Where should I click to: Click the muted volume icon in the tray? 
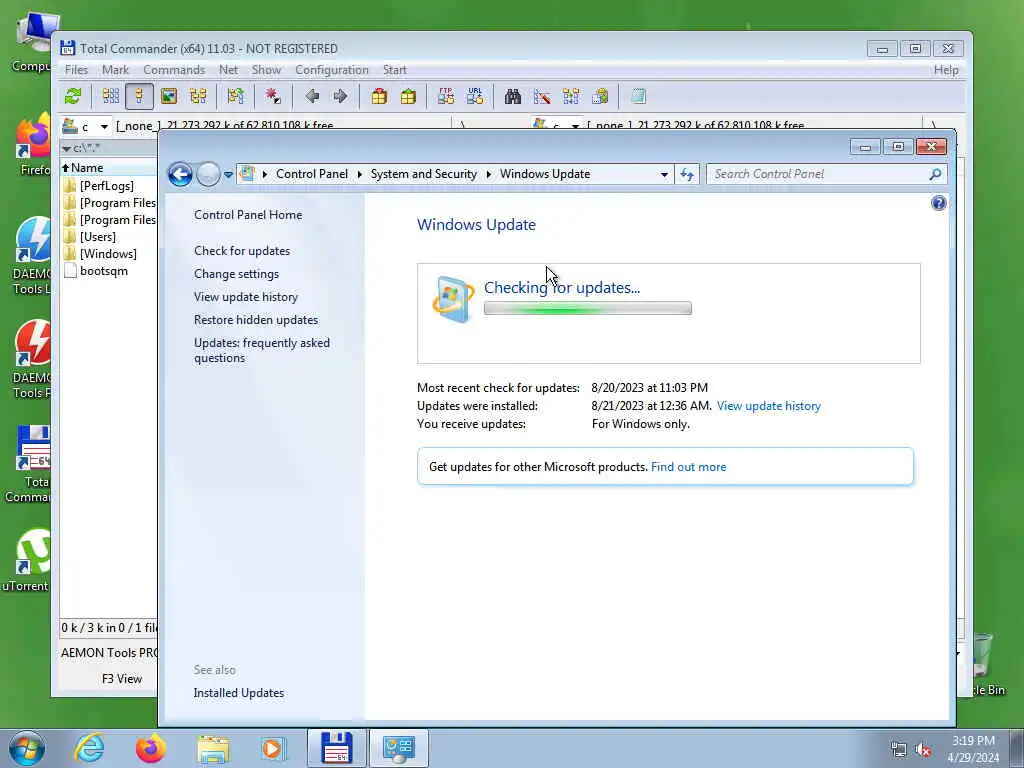pyautogui.click(x=923, y=750)
